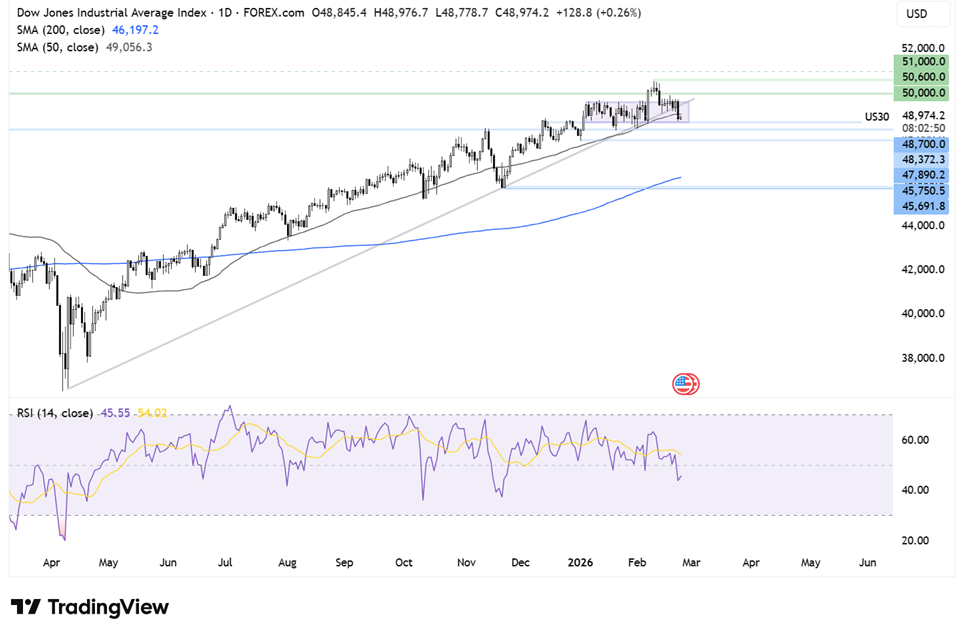Click the 60.00 RSI axis label

[x=915, y=440]
